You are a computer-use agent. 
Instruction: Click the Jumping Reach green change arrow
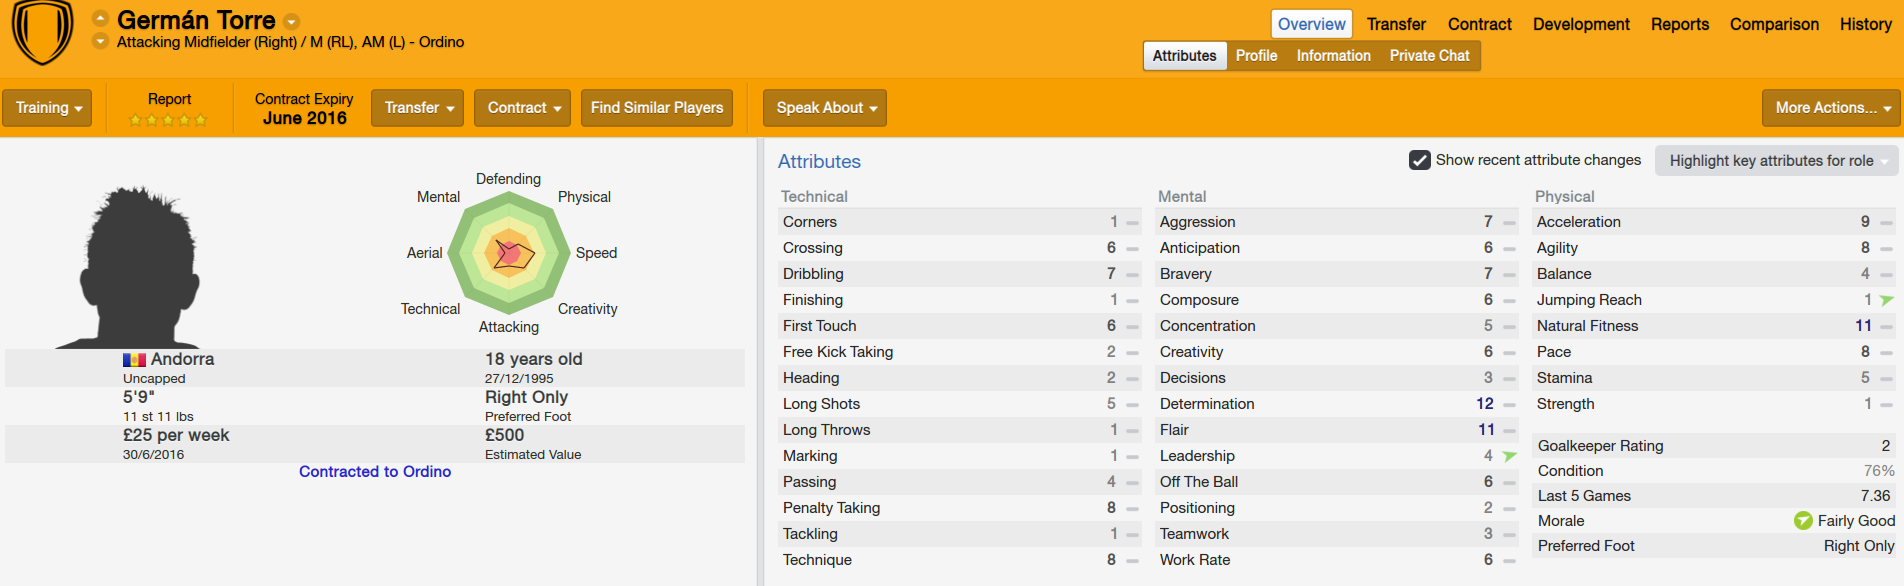click(x=1886, y=300)
